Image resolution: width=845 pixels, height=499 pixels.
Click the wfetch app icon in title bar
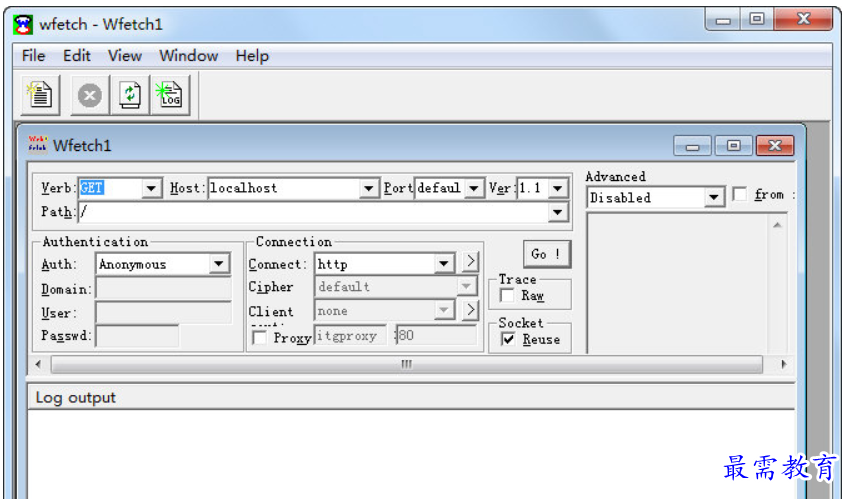coord(23,24)
